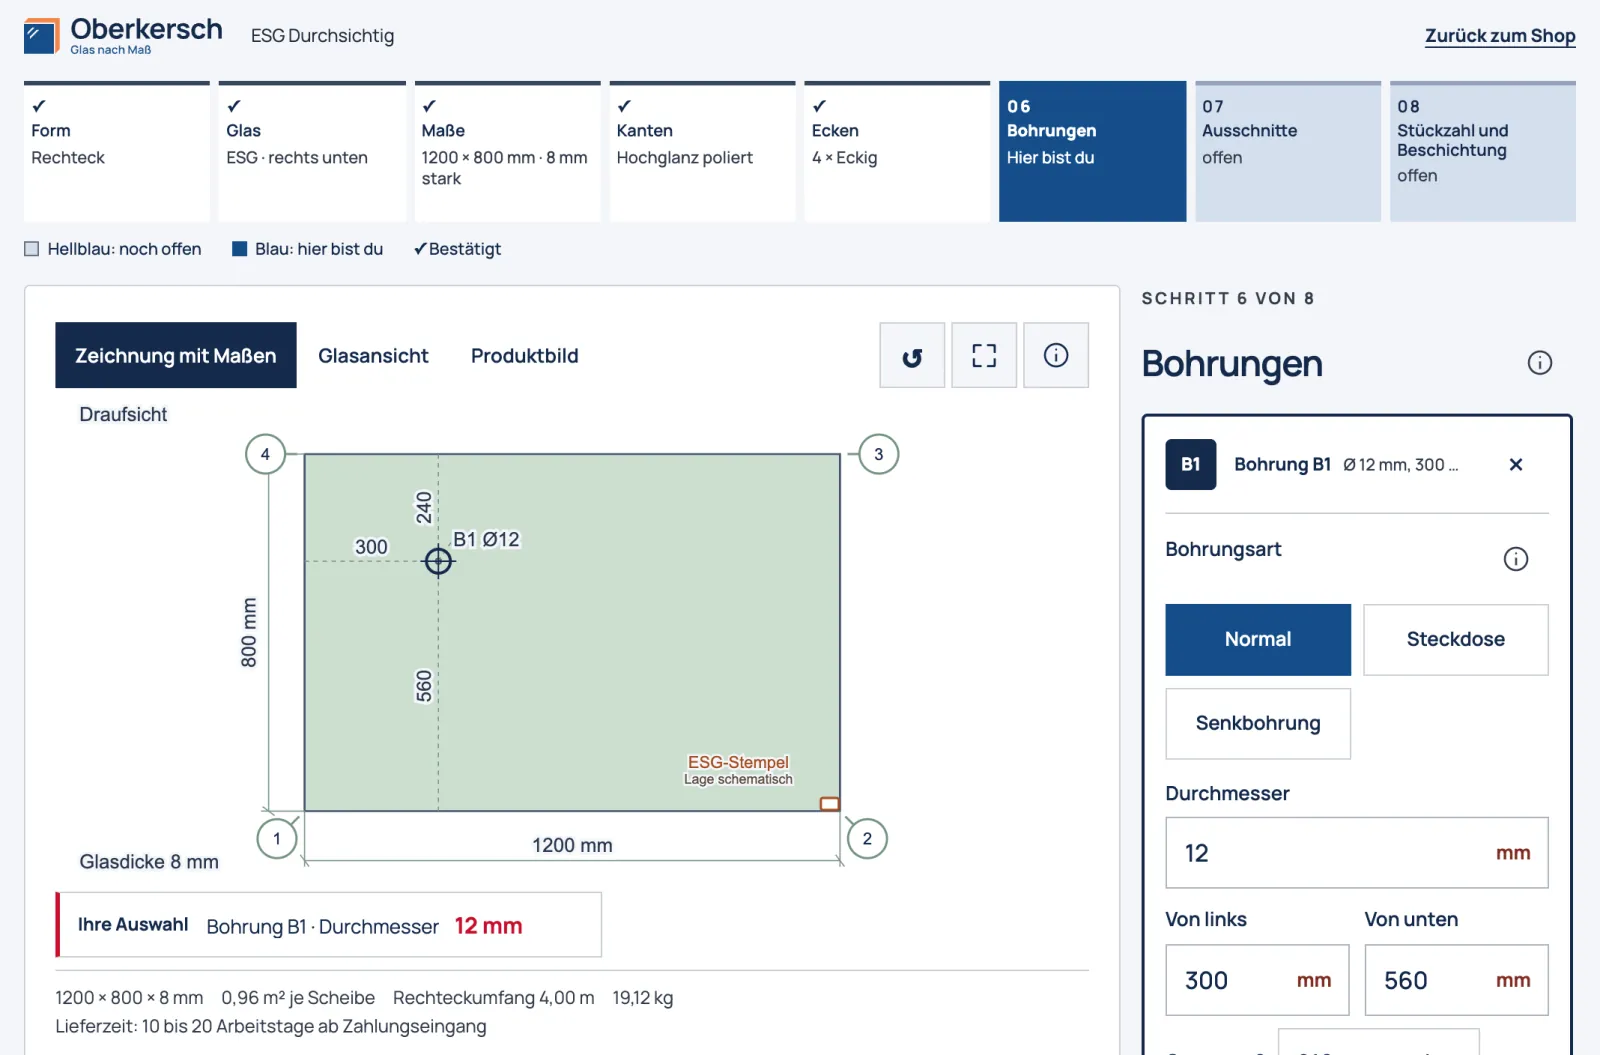Click the B1 drill hole marker in drawing
Viewport: 1600px width, 1055px height.
coord(438,561)
